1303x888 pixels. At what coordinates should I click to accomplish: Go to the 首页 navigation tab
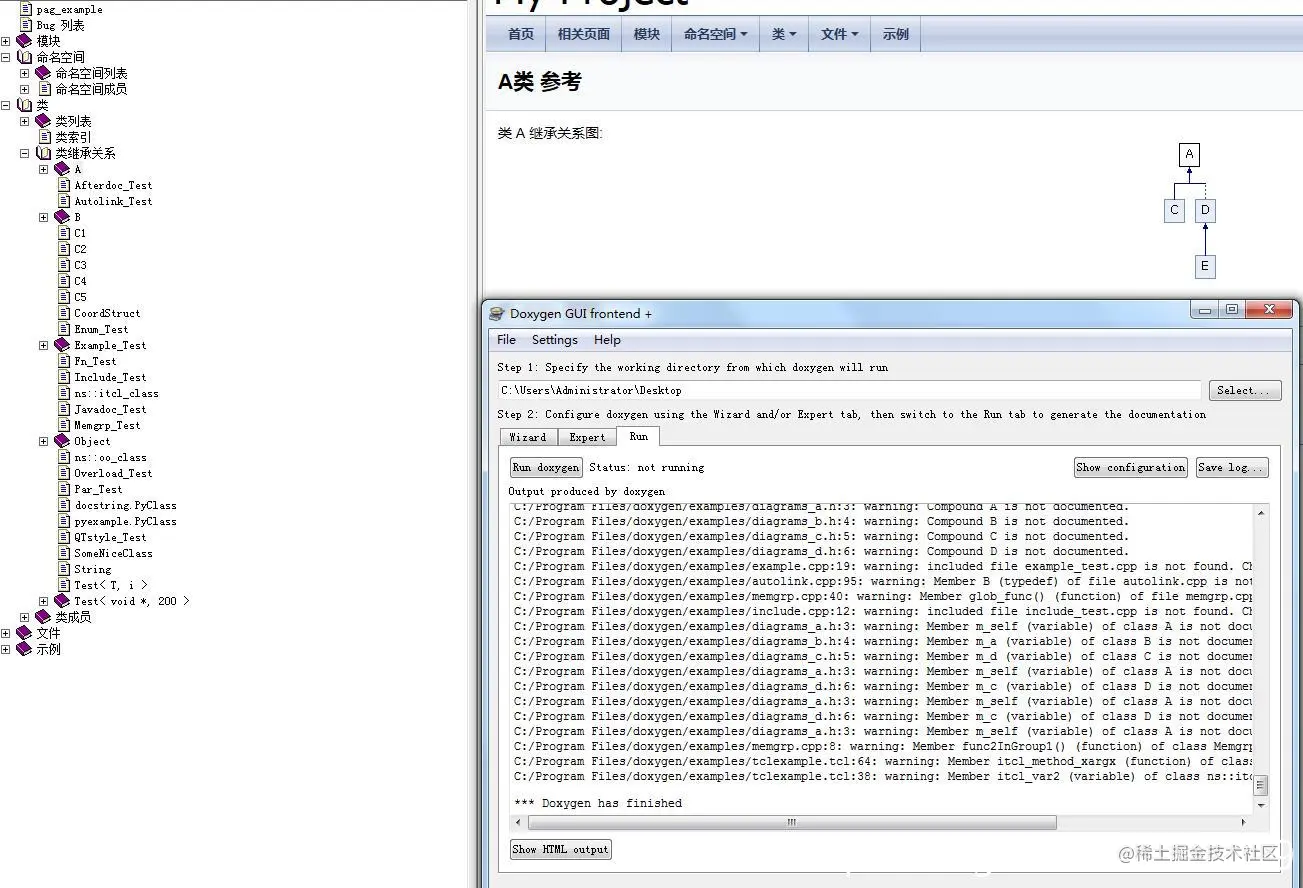[520, 34]
